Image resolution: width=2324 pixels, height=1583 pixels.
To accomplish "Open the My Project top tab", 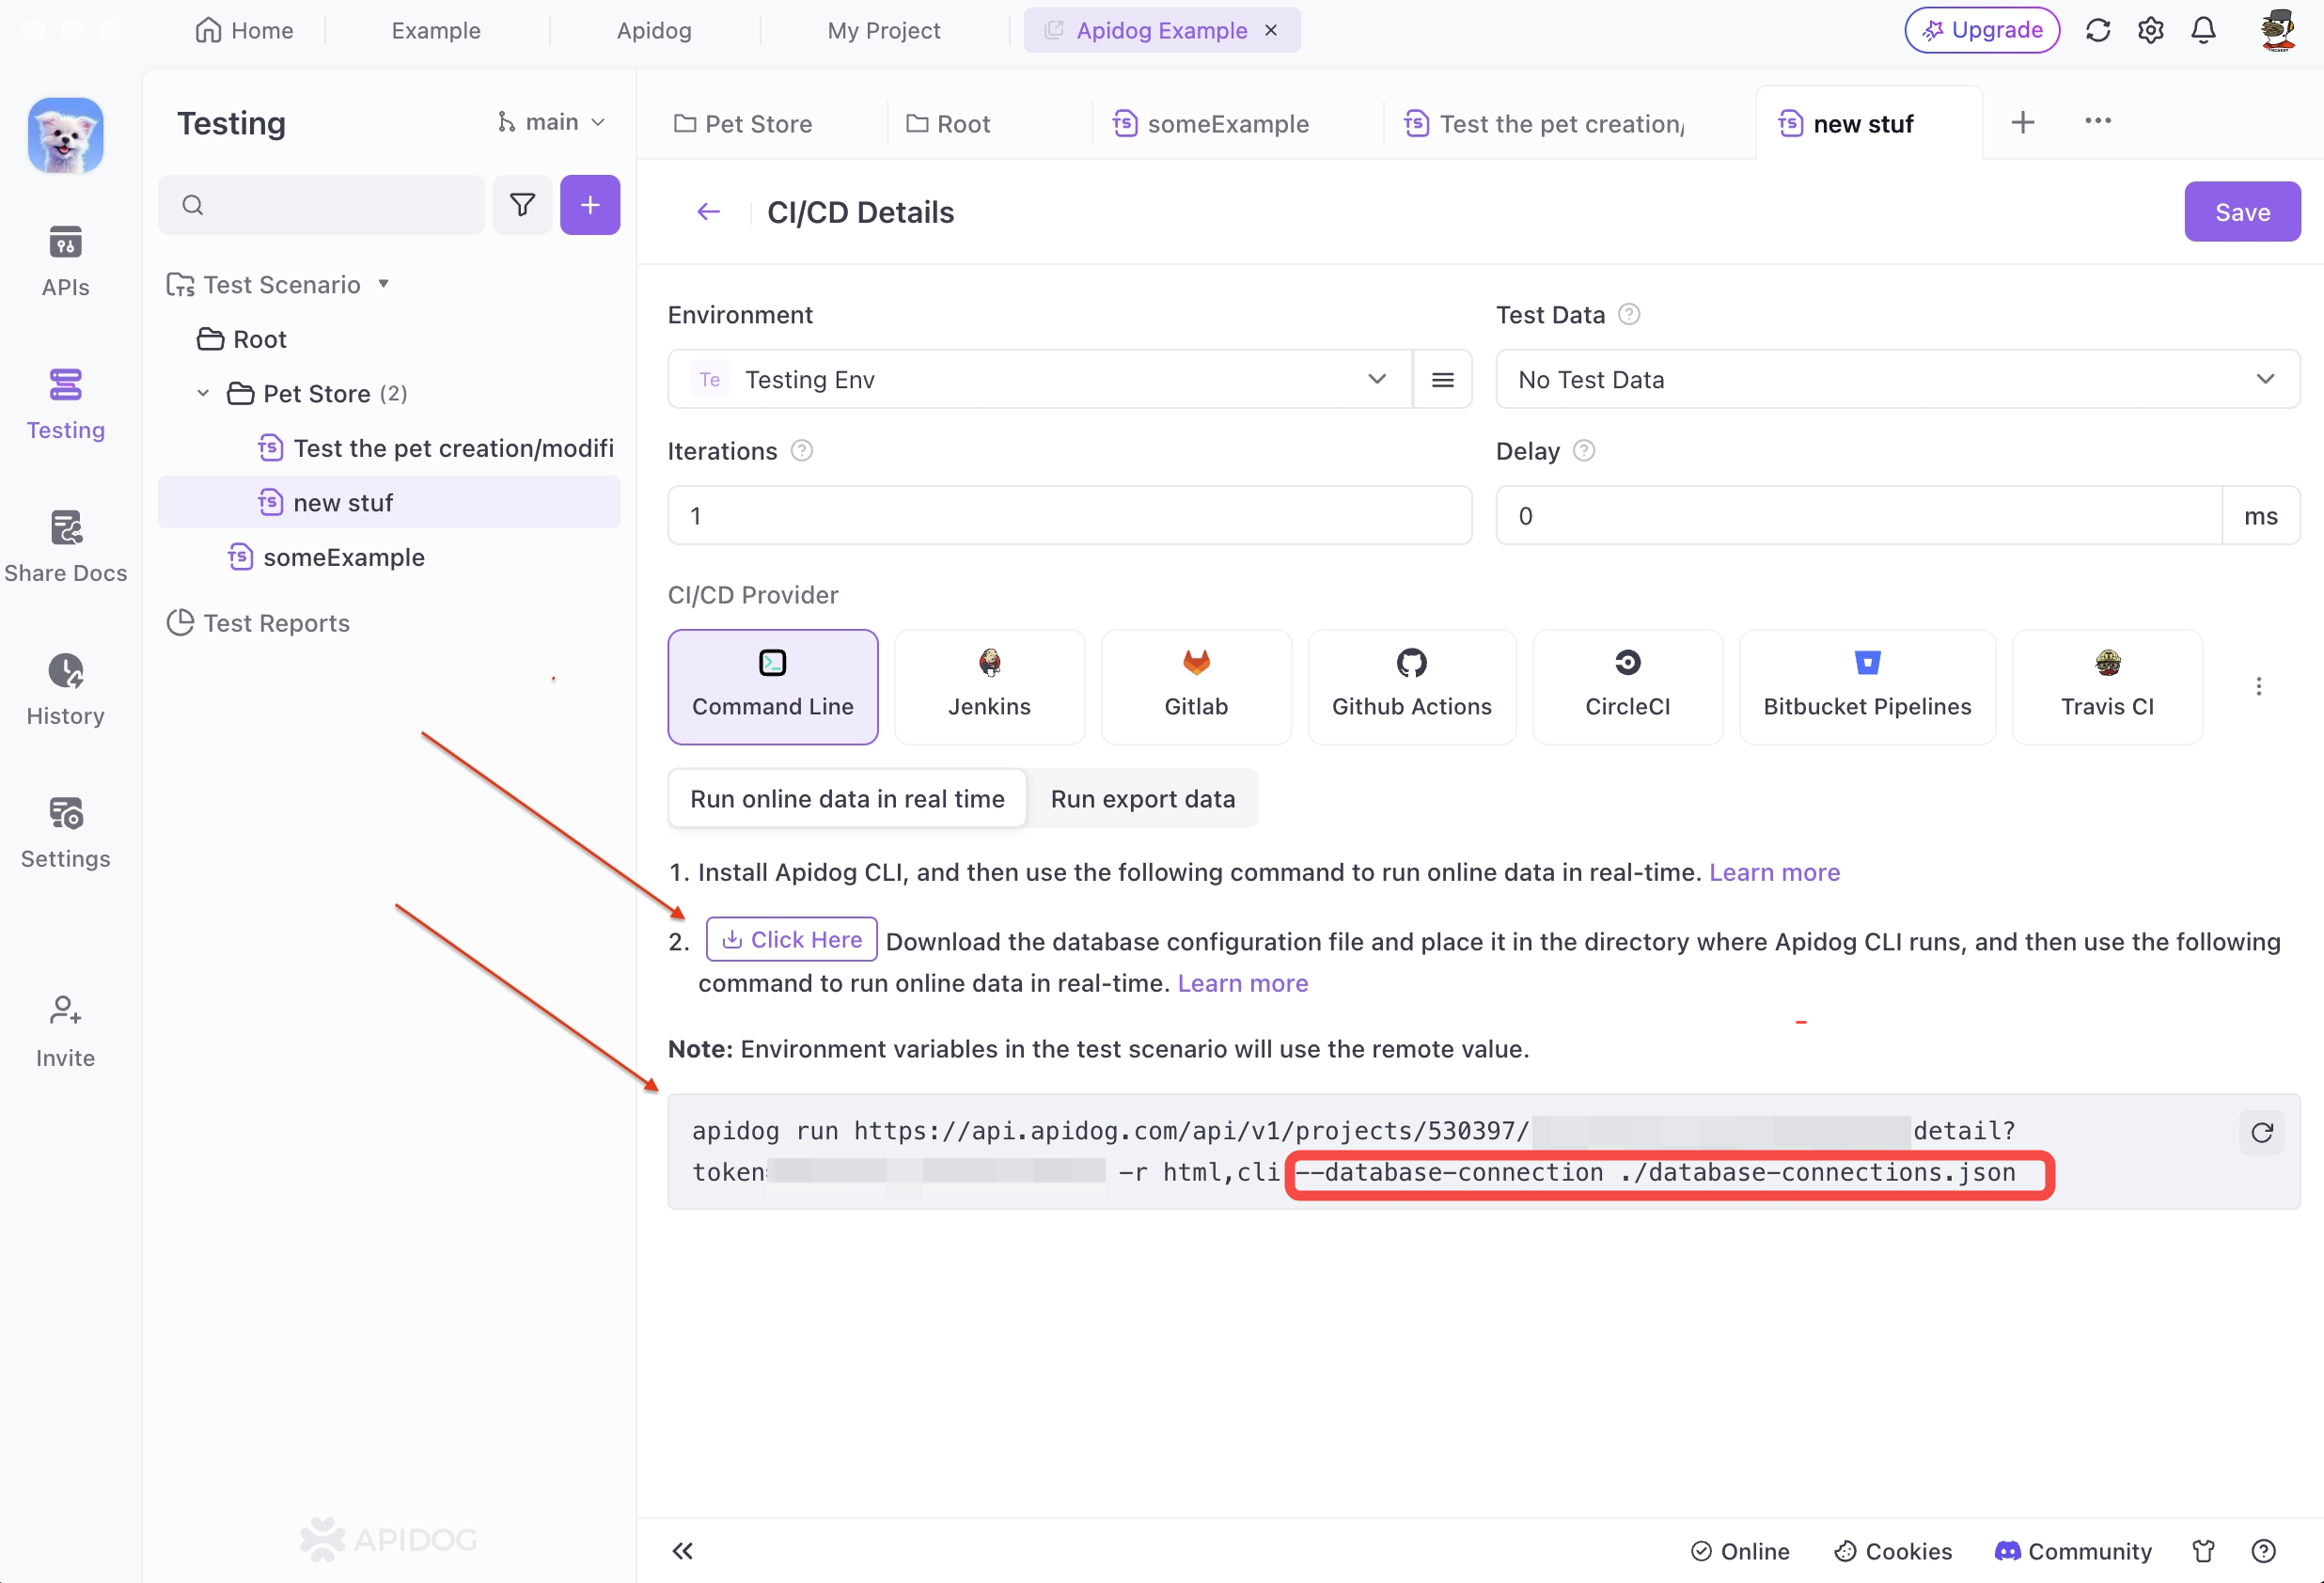I will pos(884,30).
